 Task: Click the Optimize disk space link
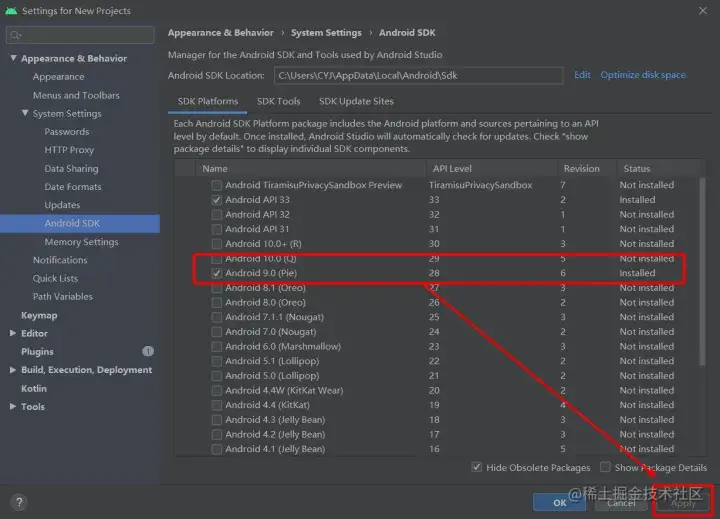(643, 75)
